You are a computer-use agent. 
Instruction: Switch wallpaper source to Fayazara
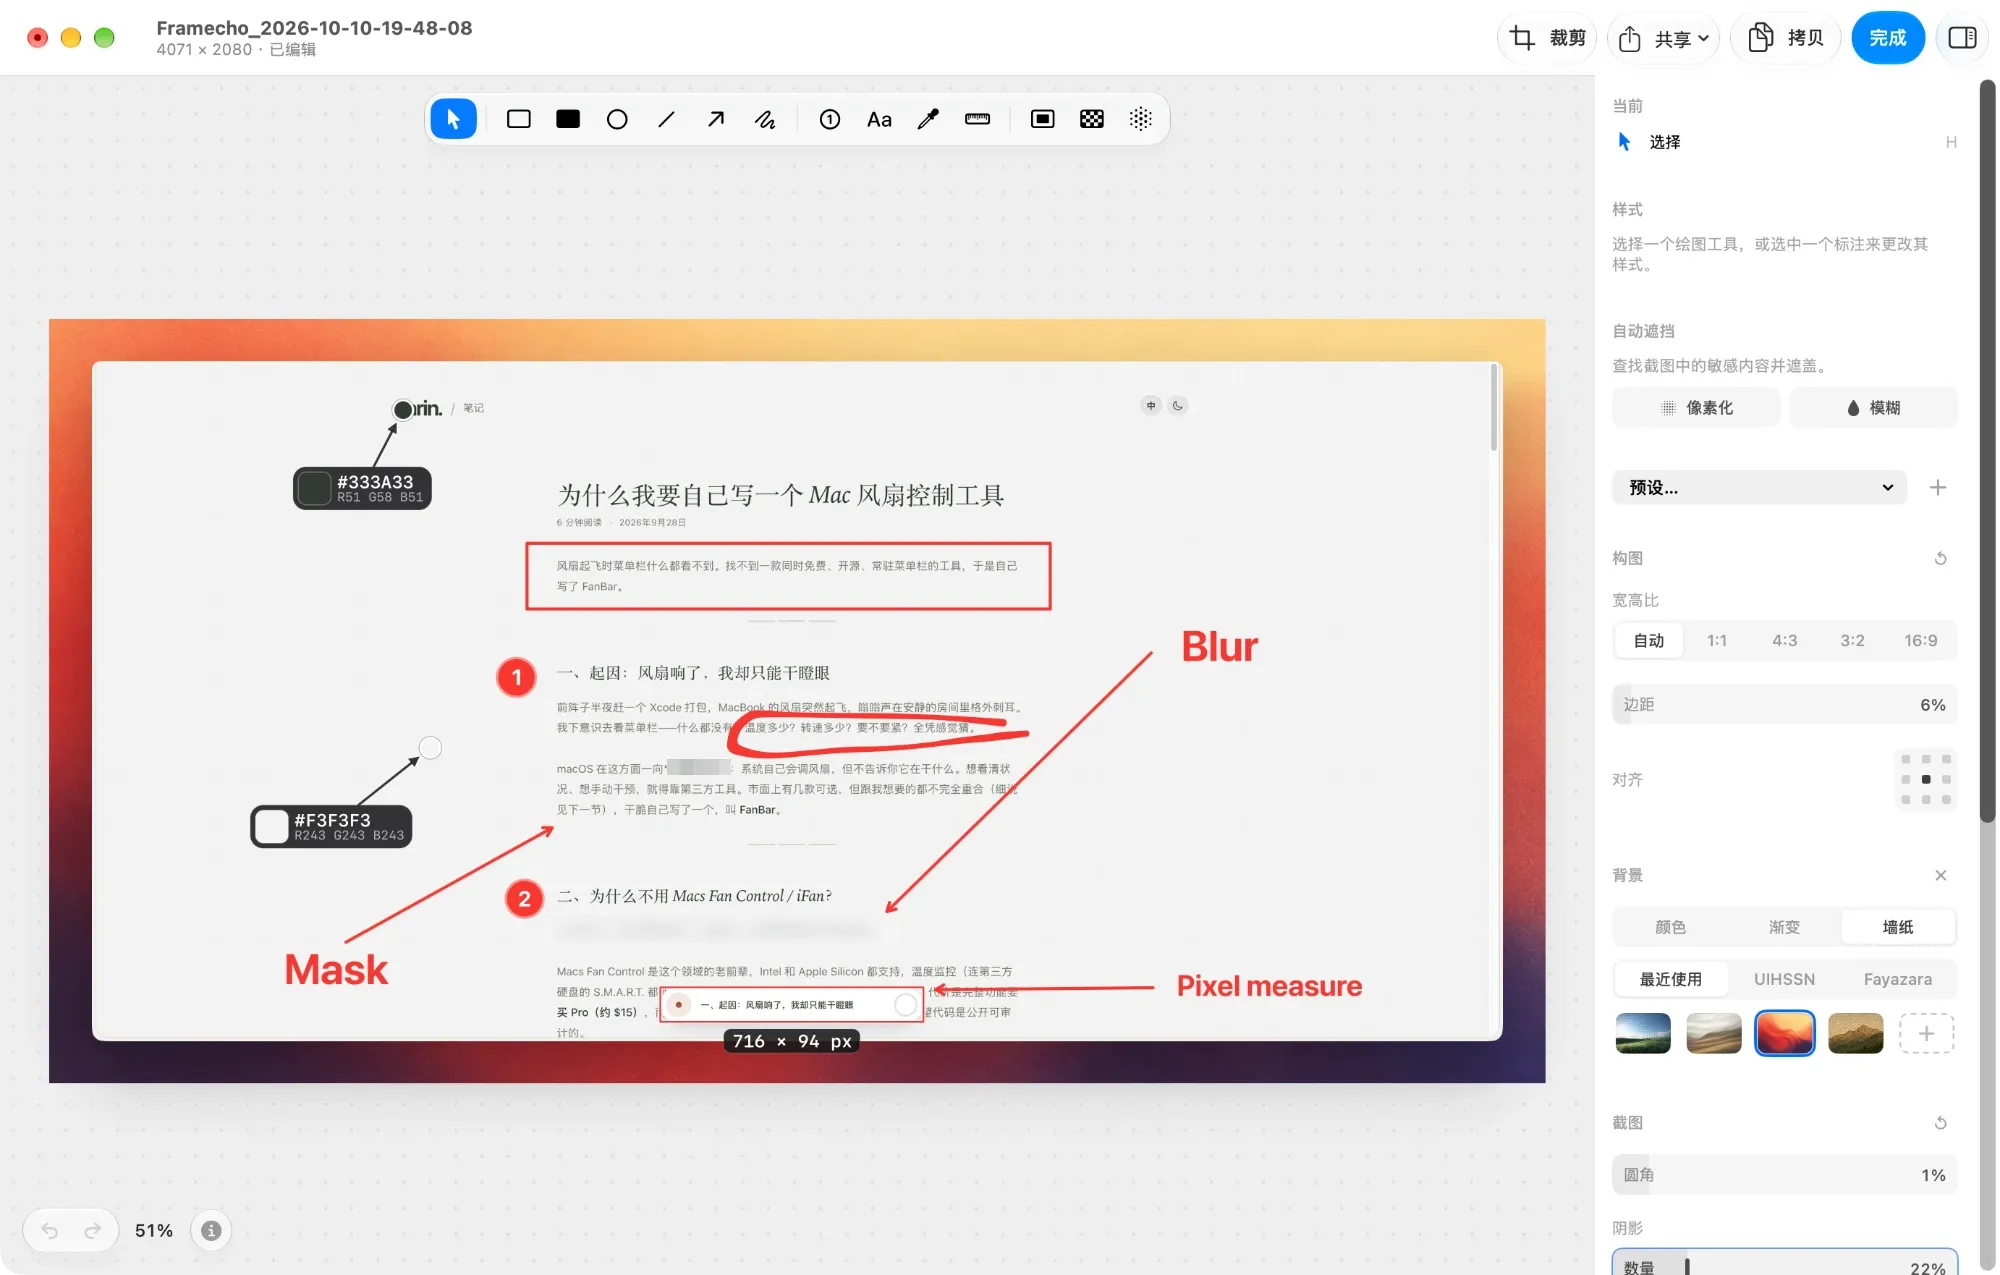1898,979
